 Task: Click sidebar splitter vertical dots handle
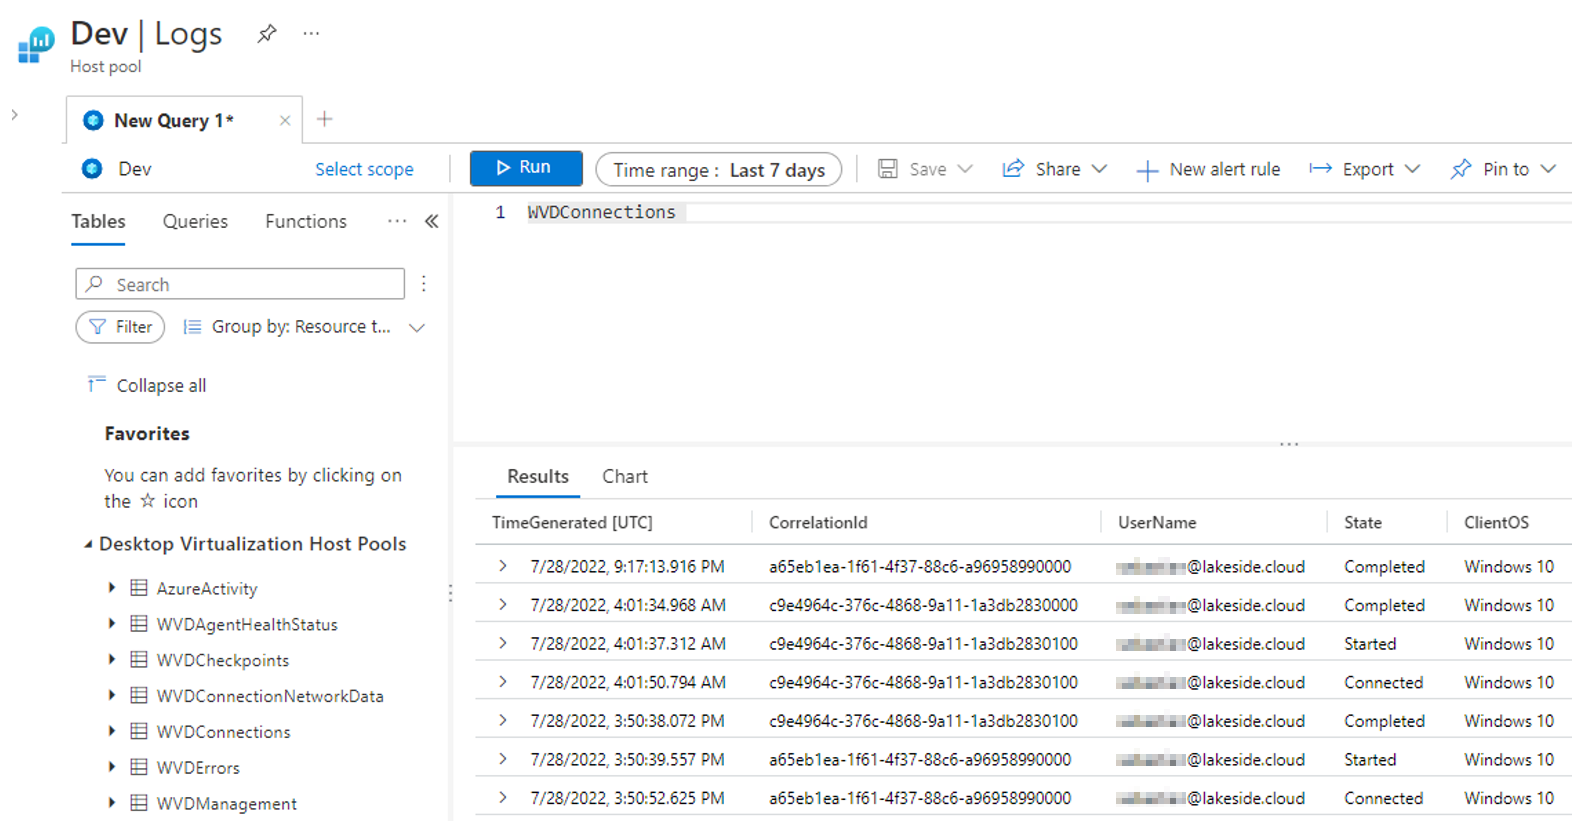450,594
